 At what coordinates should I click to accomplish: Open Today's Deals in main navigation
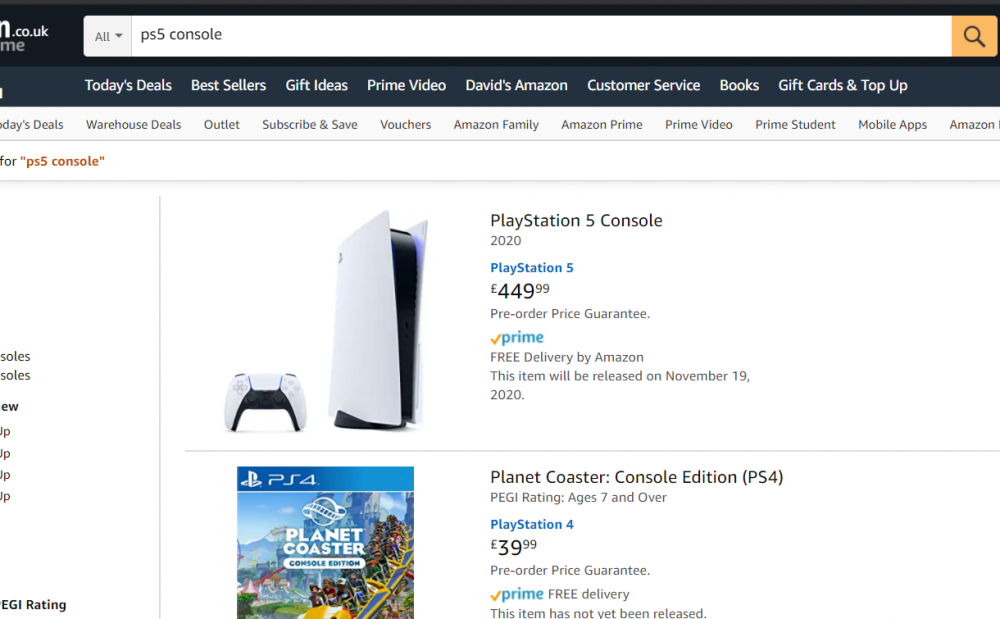tap(128, 85)
